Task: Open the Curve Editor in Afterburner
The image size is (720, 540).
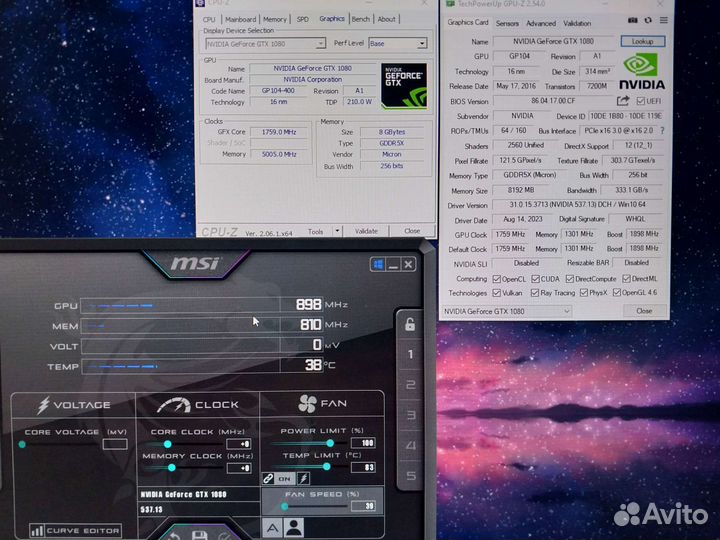Action: tap(76, 531)
